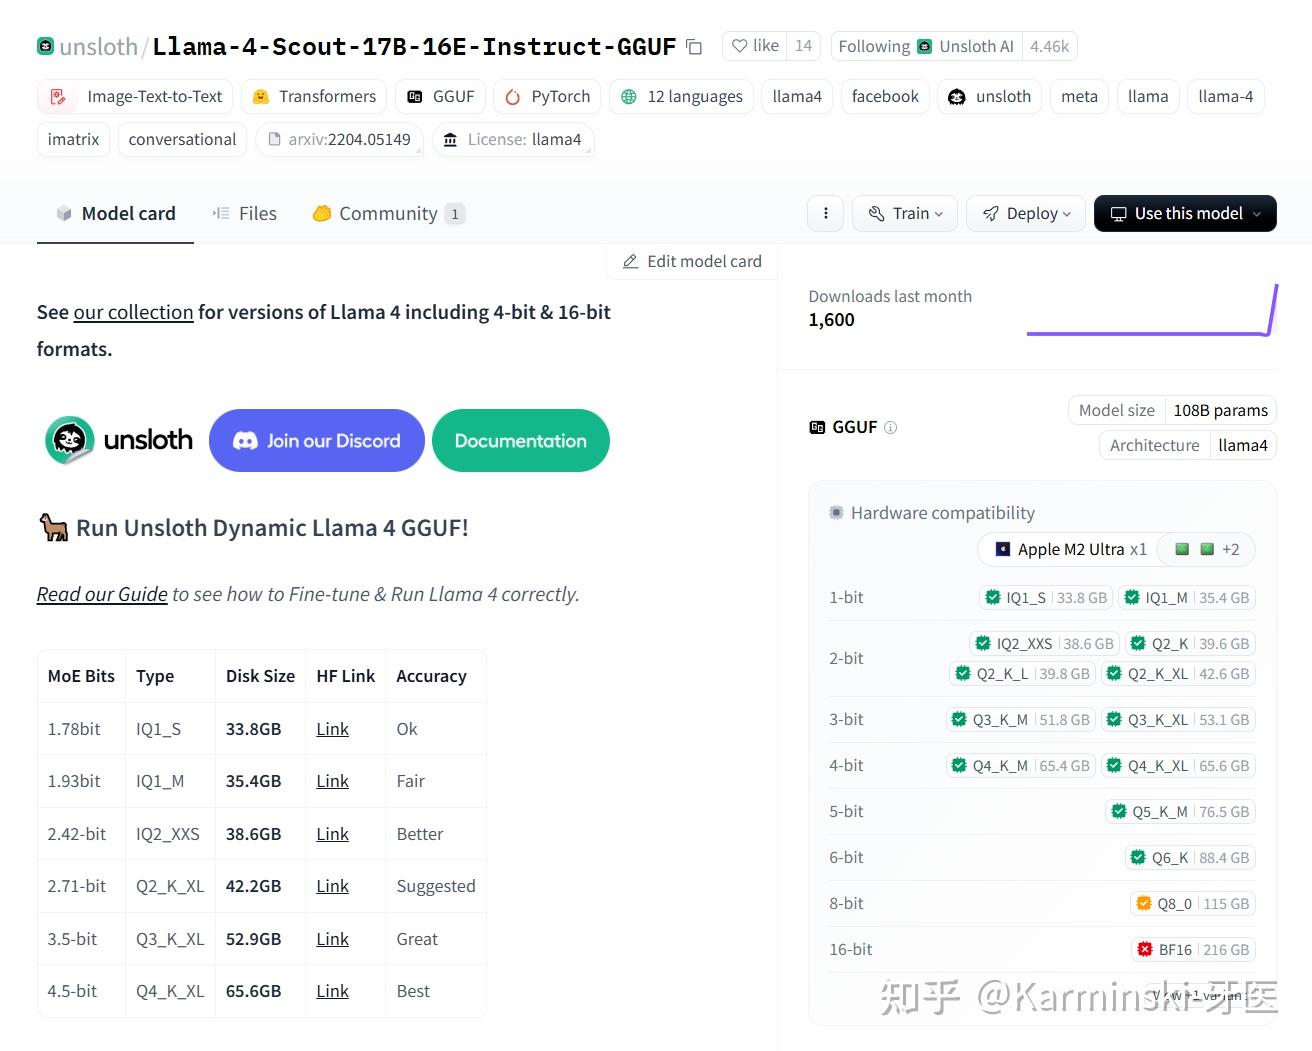Click the Transformers hugging face icon tag
Image resolution: width=1312 pixels, height=1051 pixels.
(x=260, y=96)
